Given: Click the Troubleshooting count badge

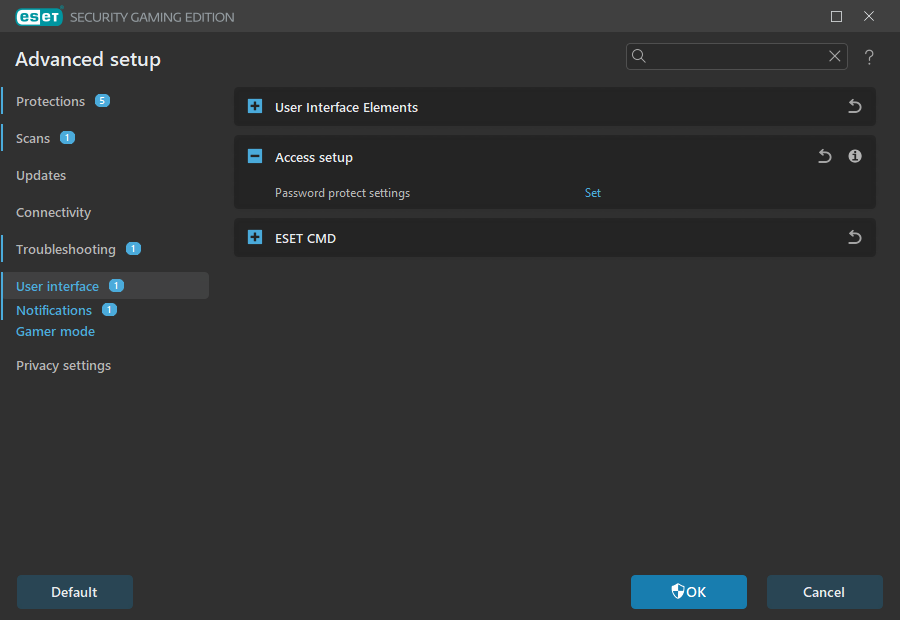Looking at the screenshot, I should pos(133,249).
